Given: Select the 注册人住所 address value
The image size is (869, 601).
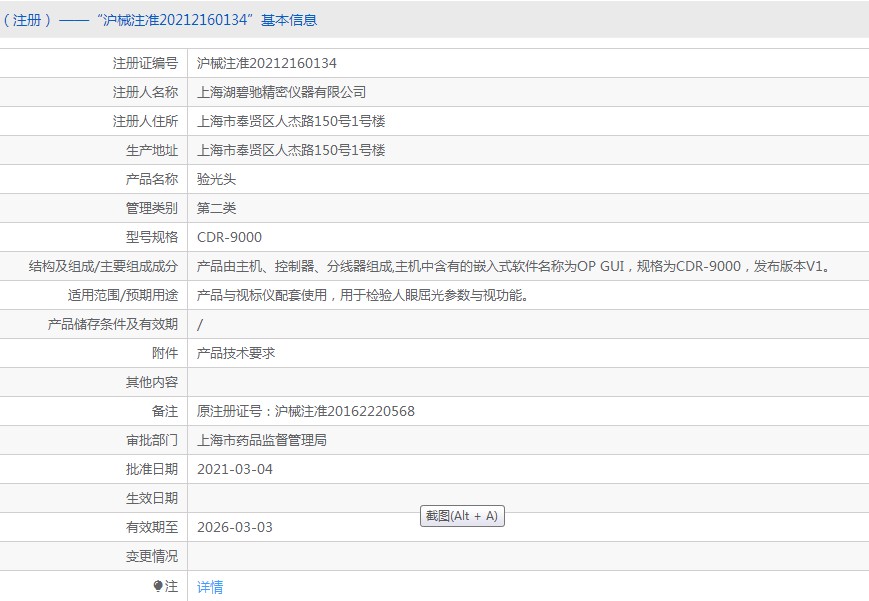Looking at the screenshot, I should tap(291, 121).
